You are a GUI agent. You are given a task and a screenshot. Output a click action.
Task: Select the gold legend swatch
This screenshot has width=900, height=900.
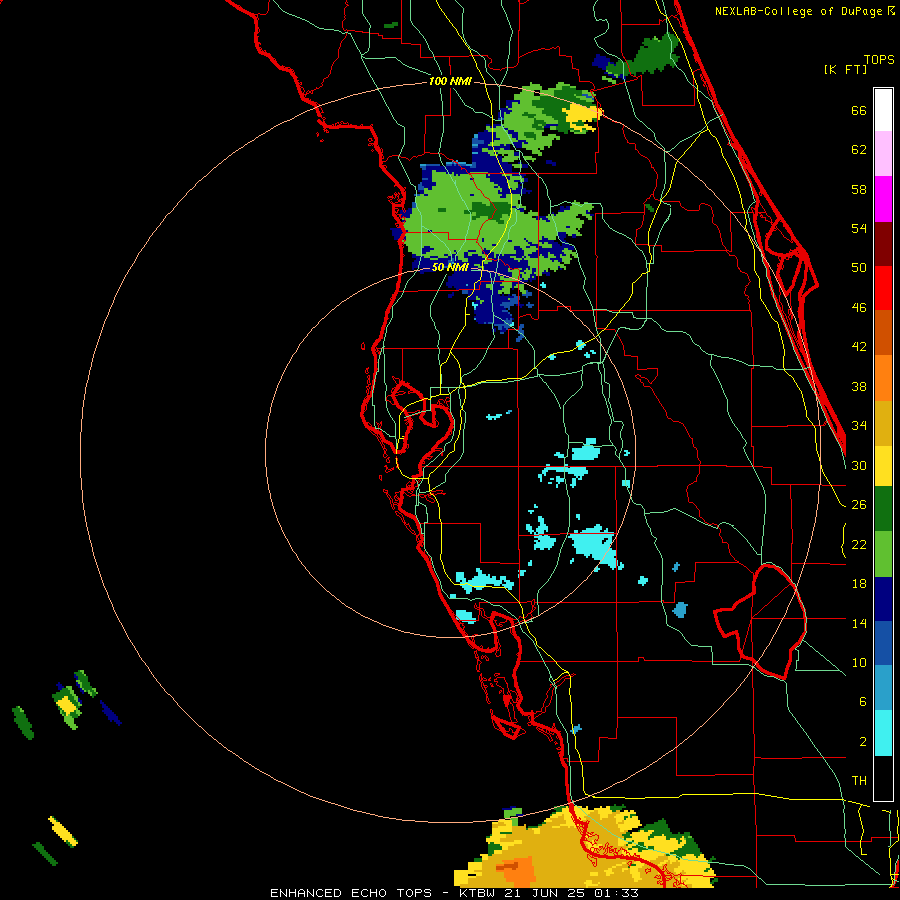[x=883, y=423]
